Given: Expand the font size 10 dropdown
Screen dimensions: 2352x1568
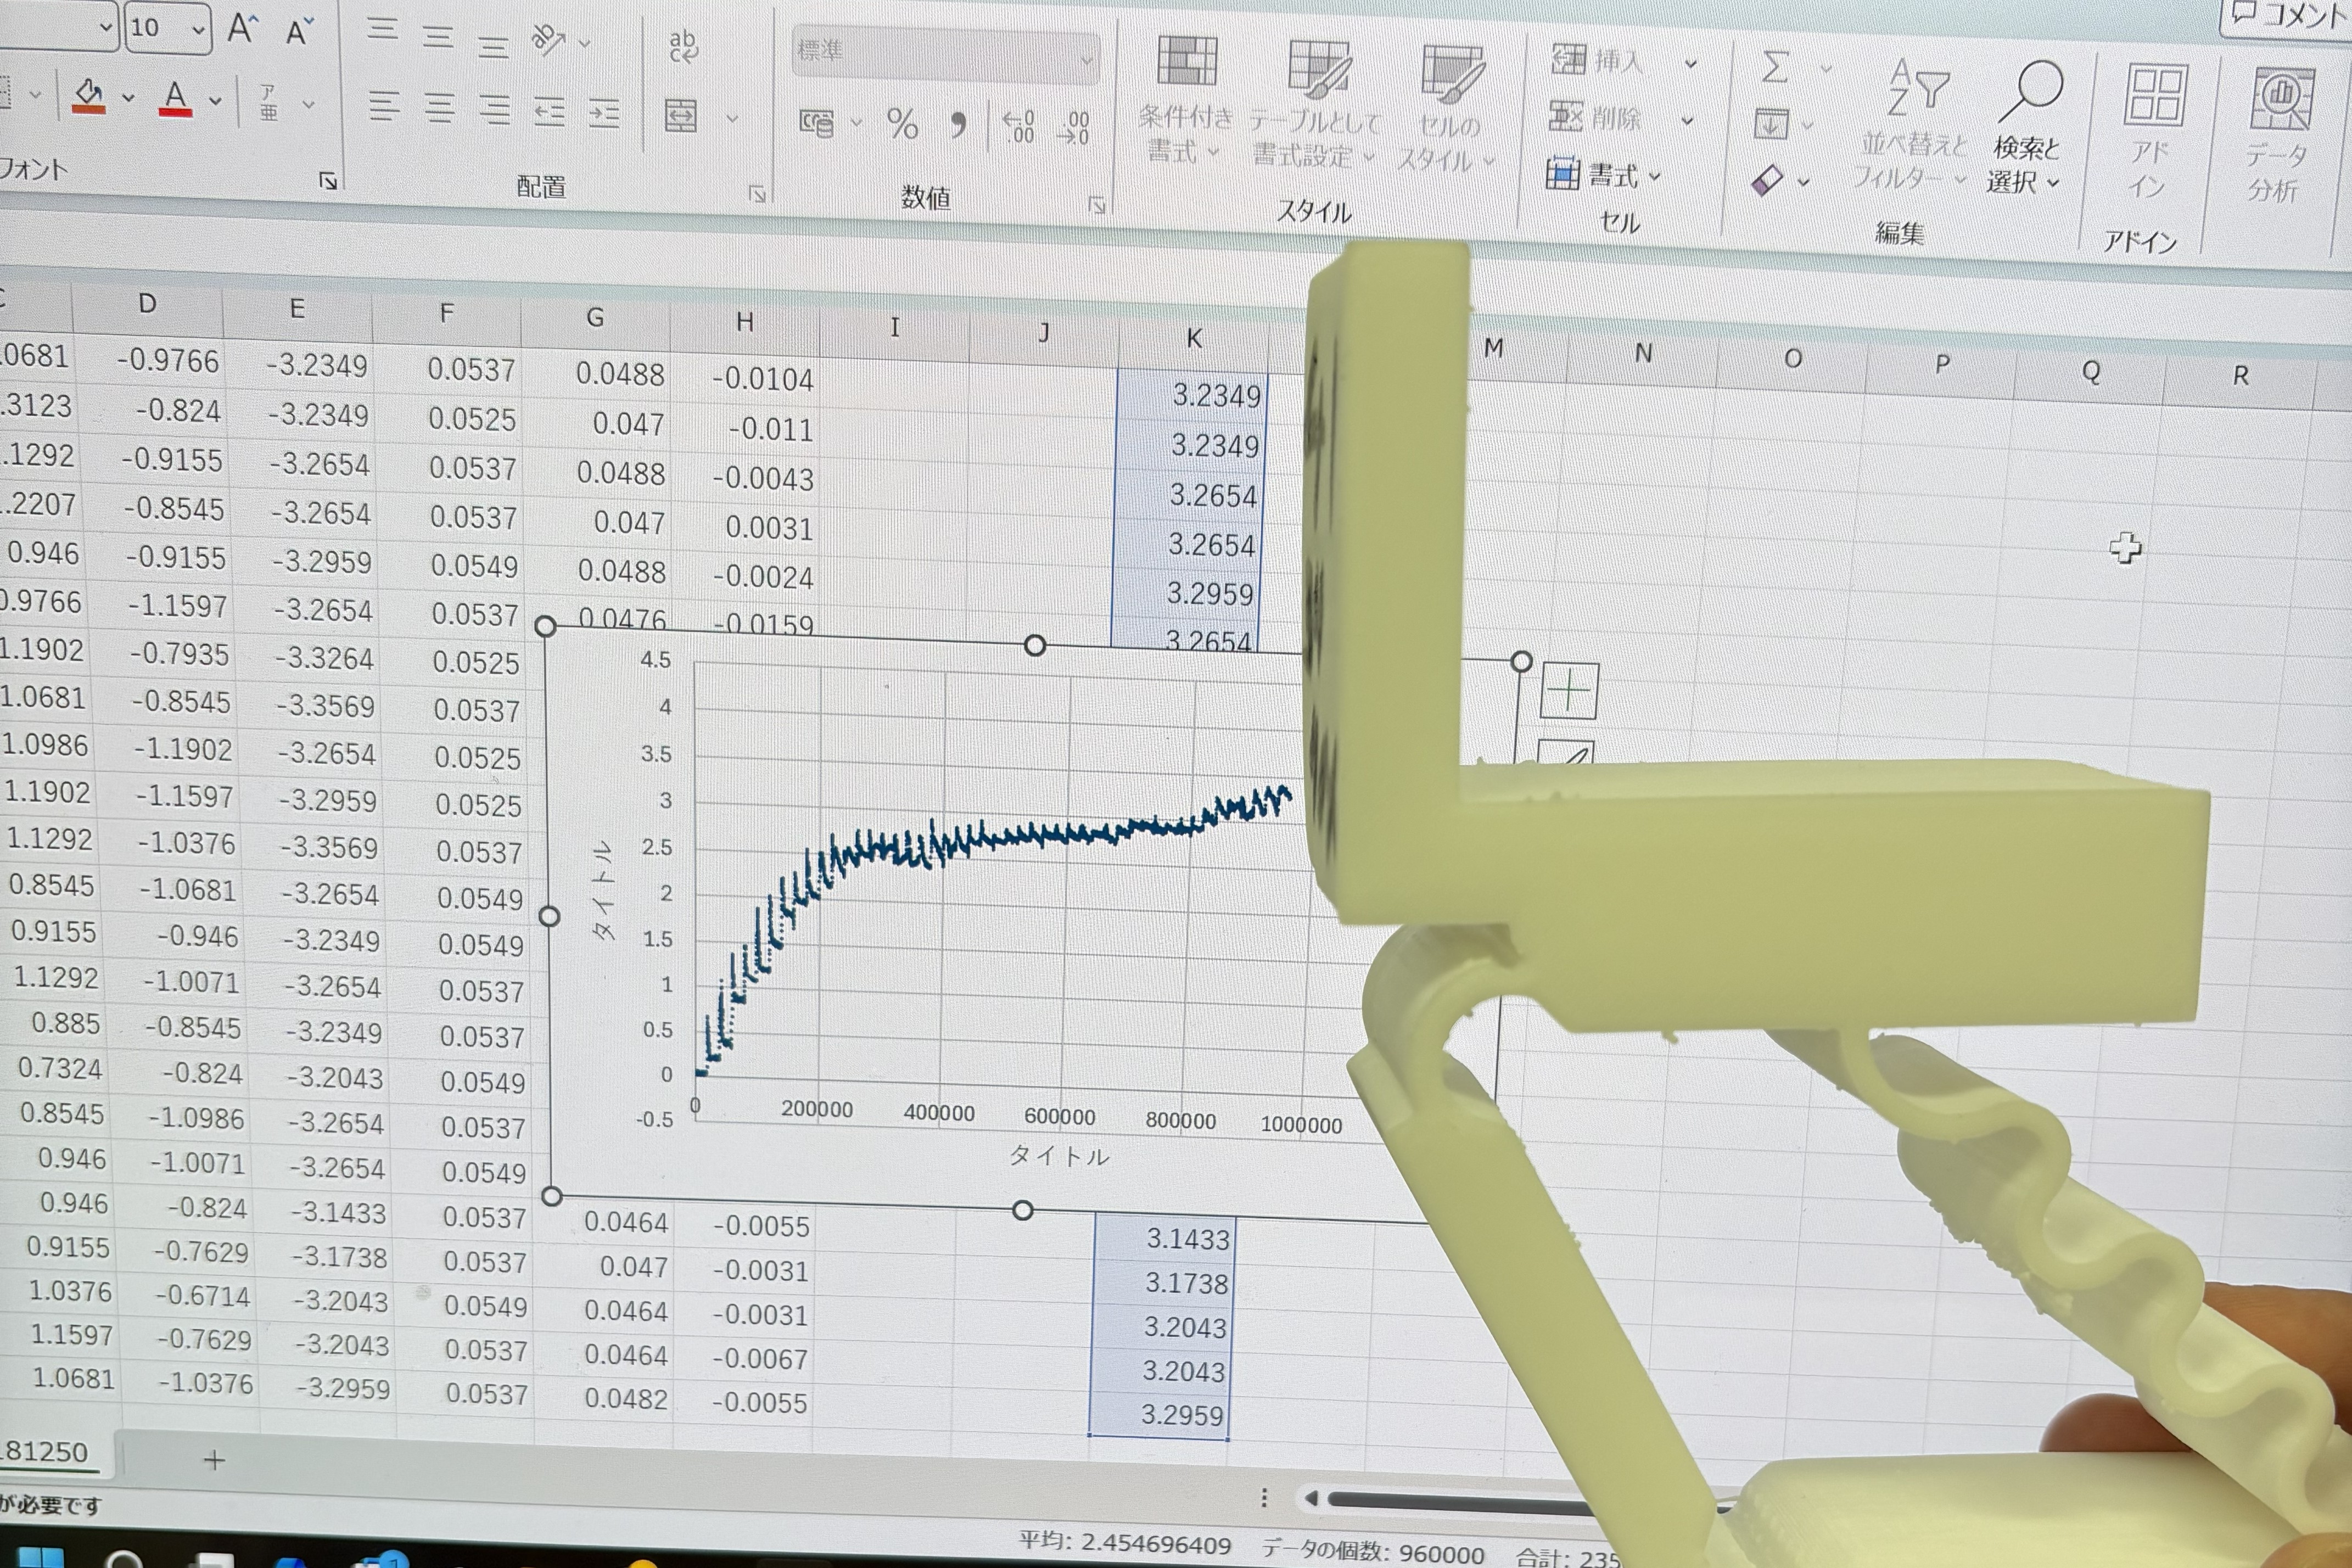Looking at the screenshot, I should pyautogui.click(x=198, y=29).
